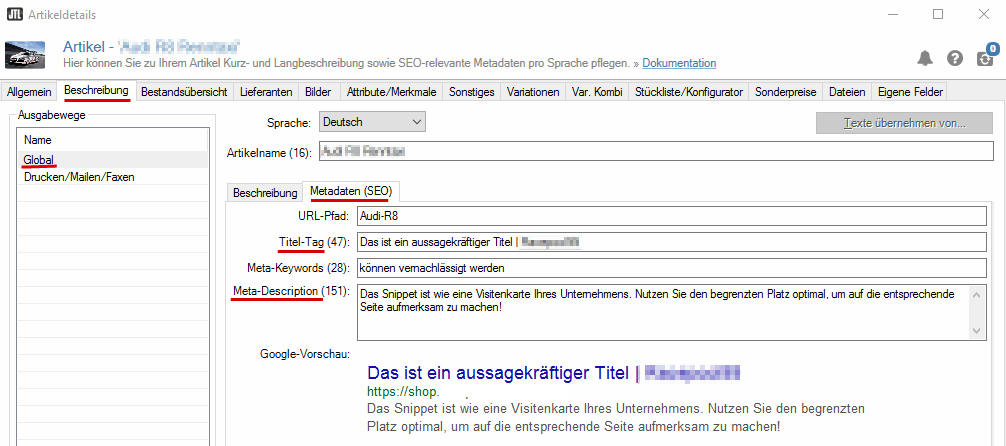Screen dimensions: 1006x446
Task: Open the Dokumentation link
Action: pyautogui.click(x=679, y=63)
